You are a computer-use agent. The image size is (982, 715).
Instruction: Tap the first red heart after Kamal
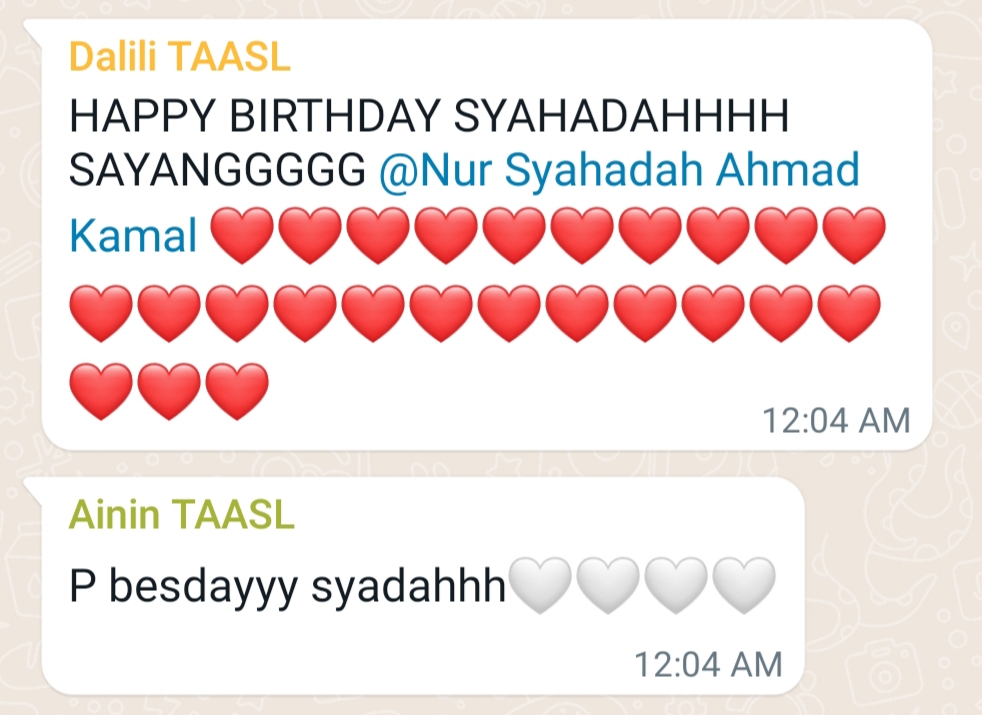point(242,235)
